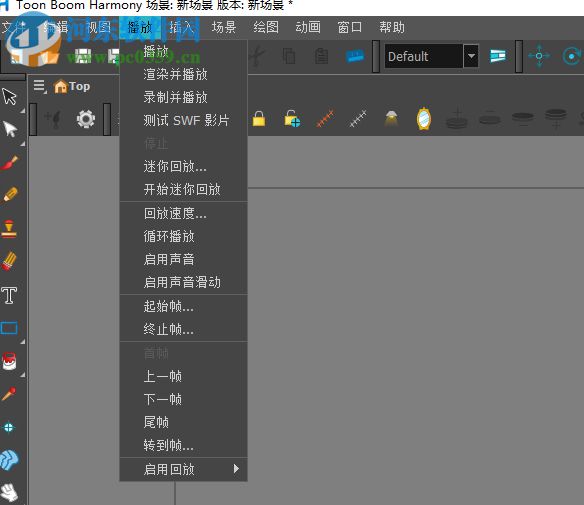Select the Paint bucket tool
Image resolution: width=584 pixels, height=505 pixels.
(9, 361)
